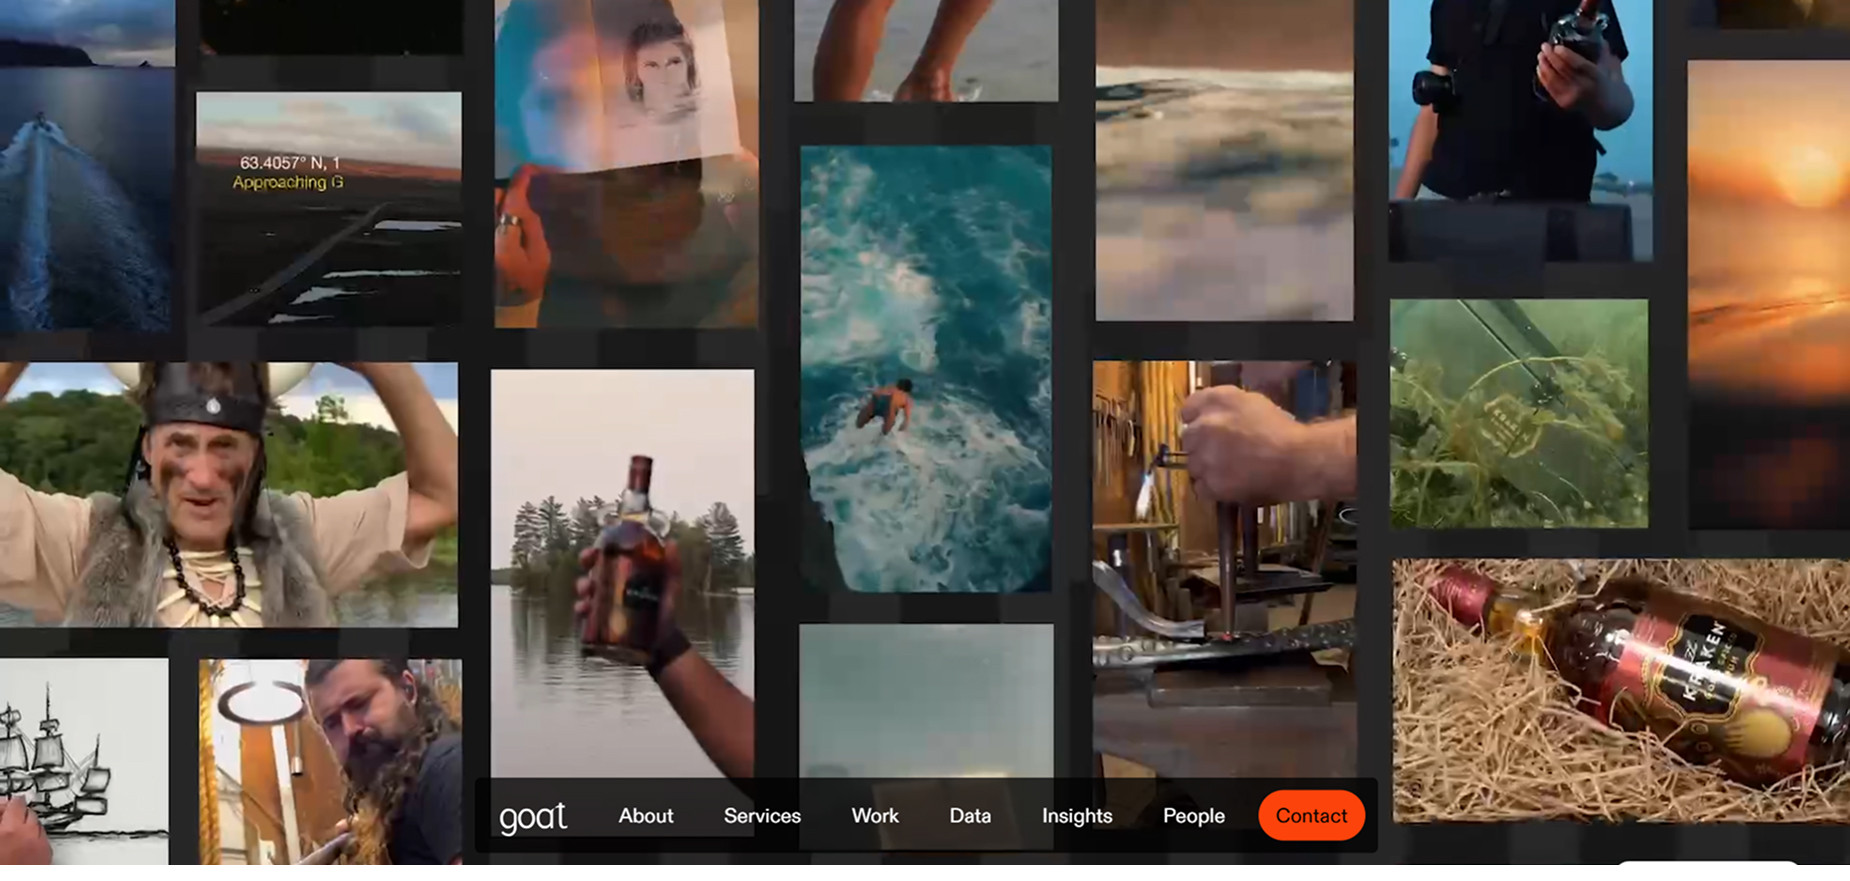Image resolution: width=1850 pixels, height=881 pixels.
Task: Open the About page
Action: point(646,816)
